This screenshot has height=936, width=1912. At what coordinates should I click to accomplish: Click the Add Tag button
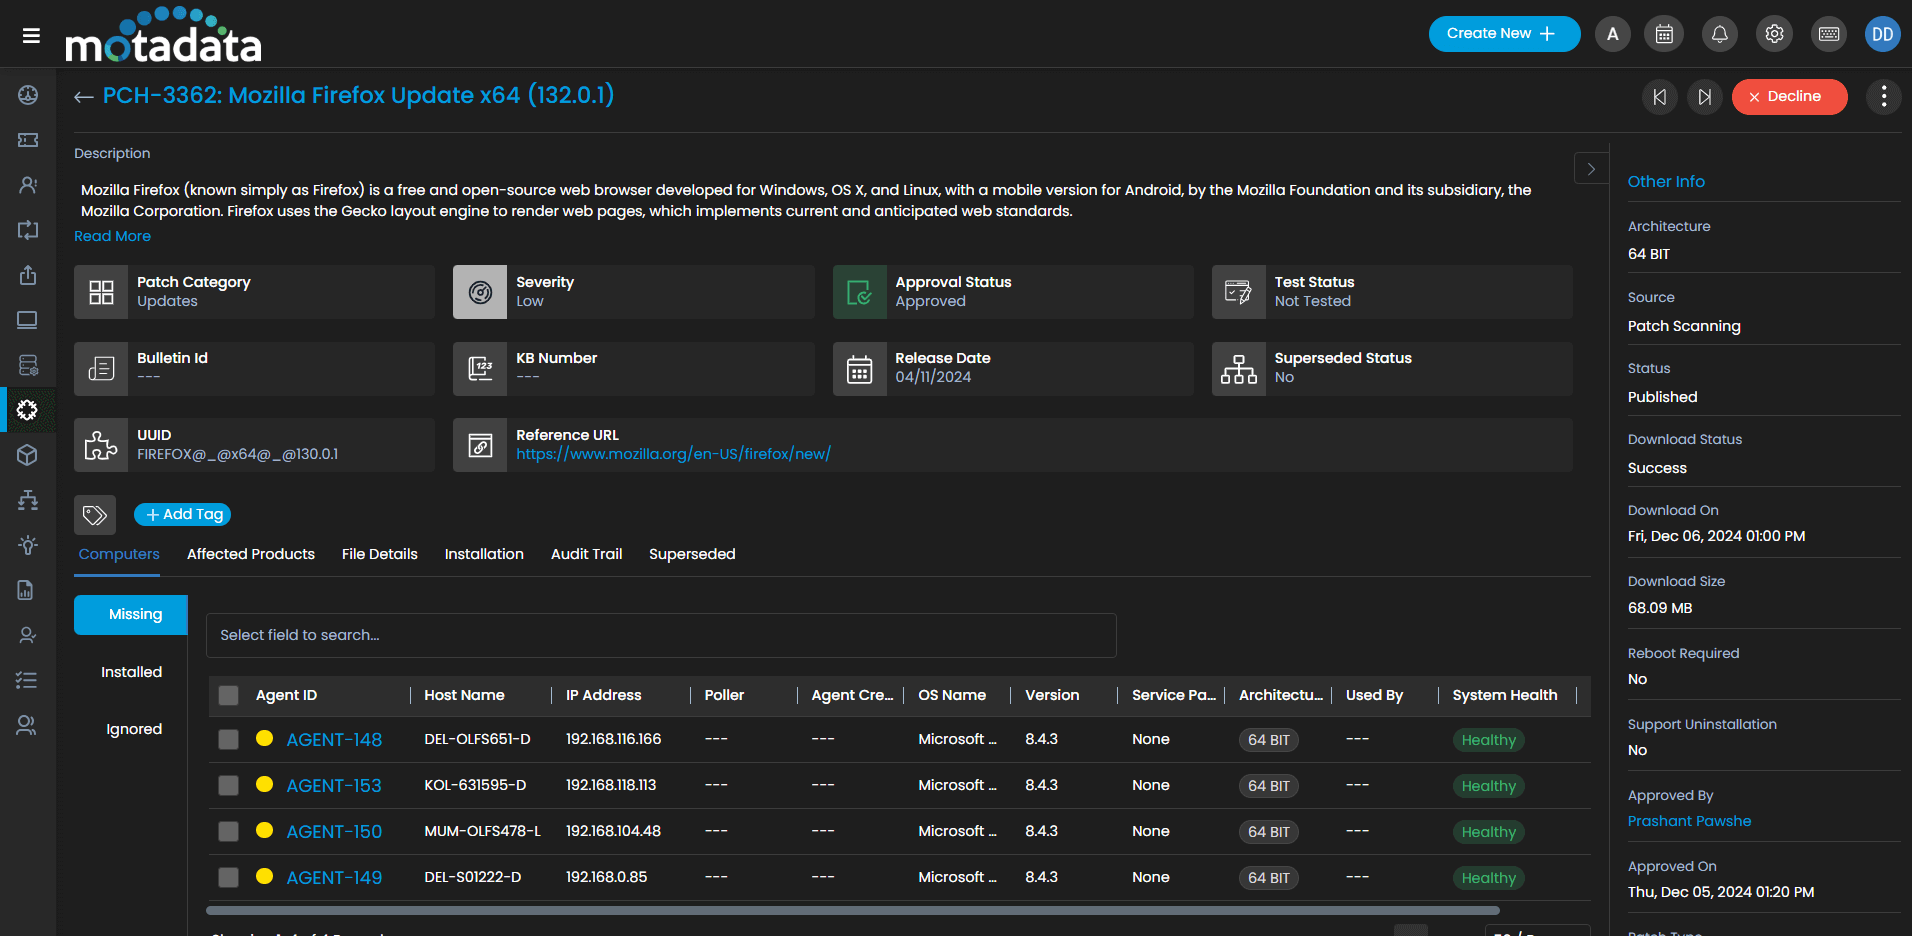(183, 514)
